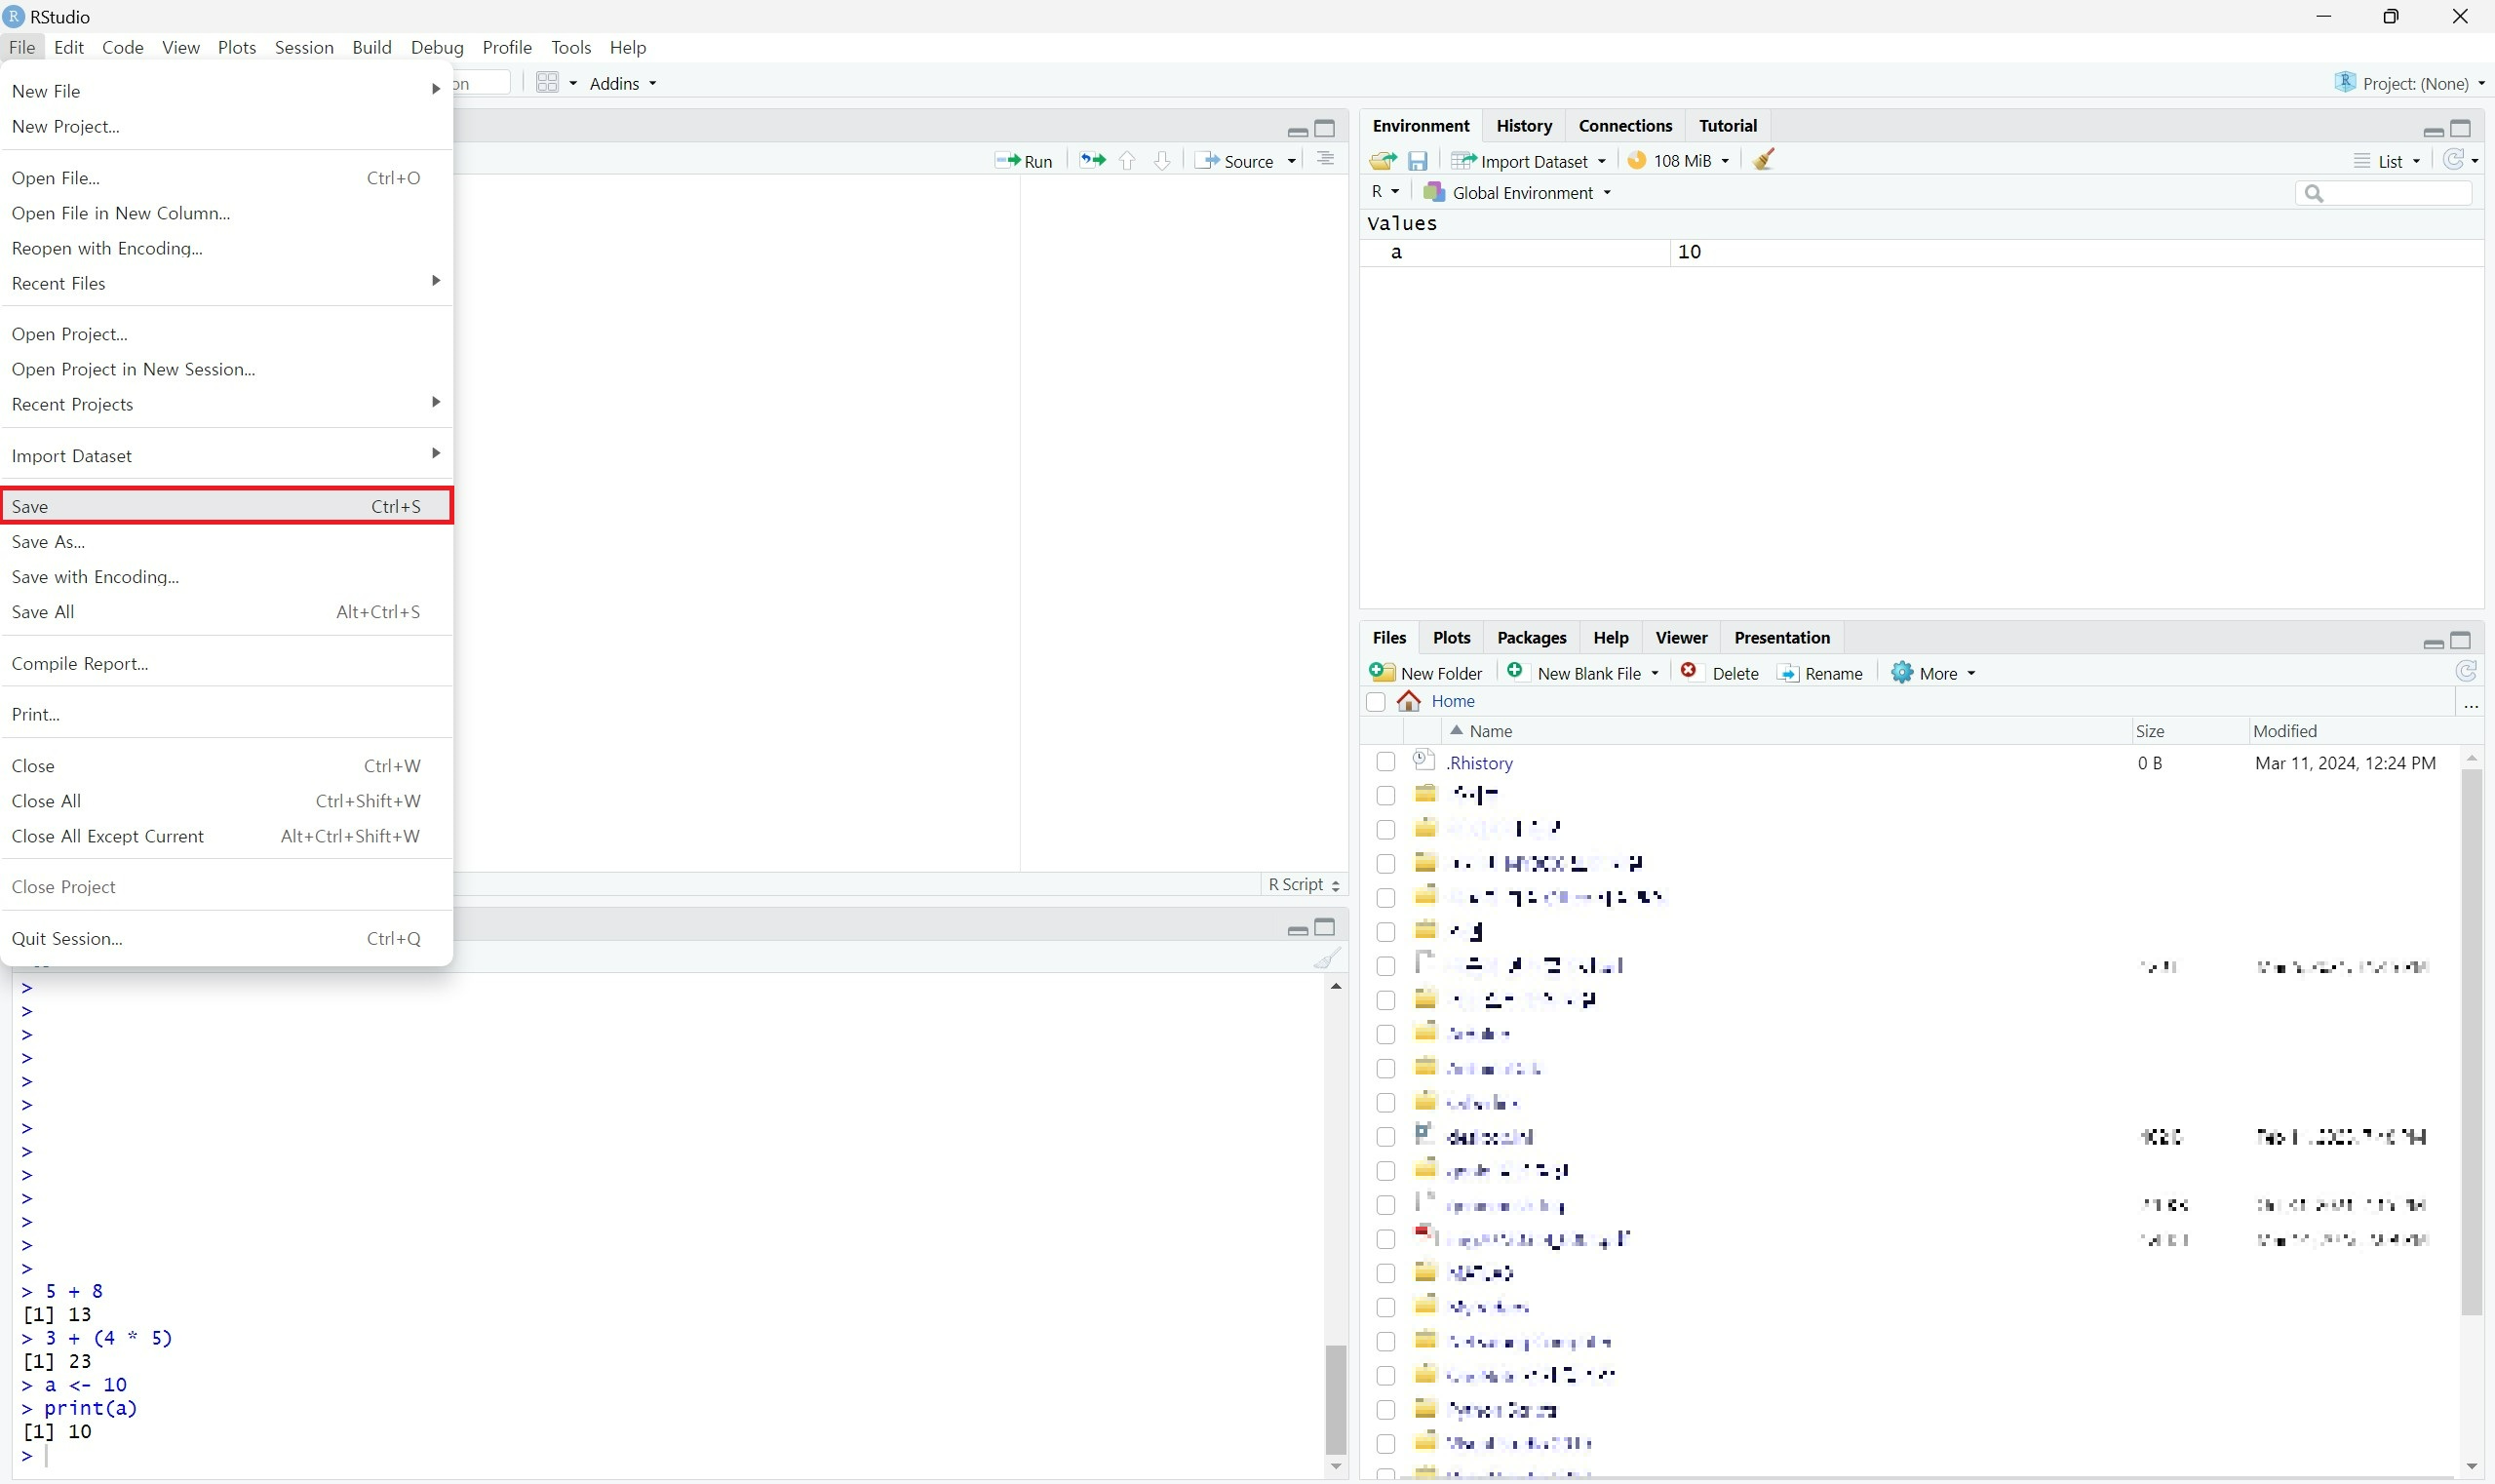Click the Home directory house icon
2495x1484 pixels.
(x=1409, y=701)
